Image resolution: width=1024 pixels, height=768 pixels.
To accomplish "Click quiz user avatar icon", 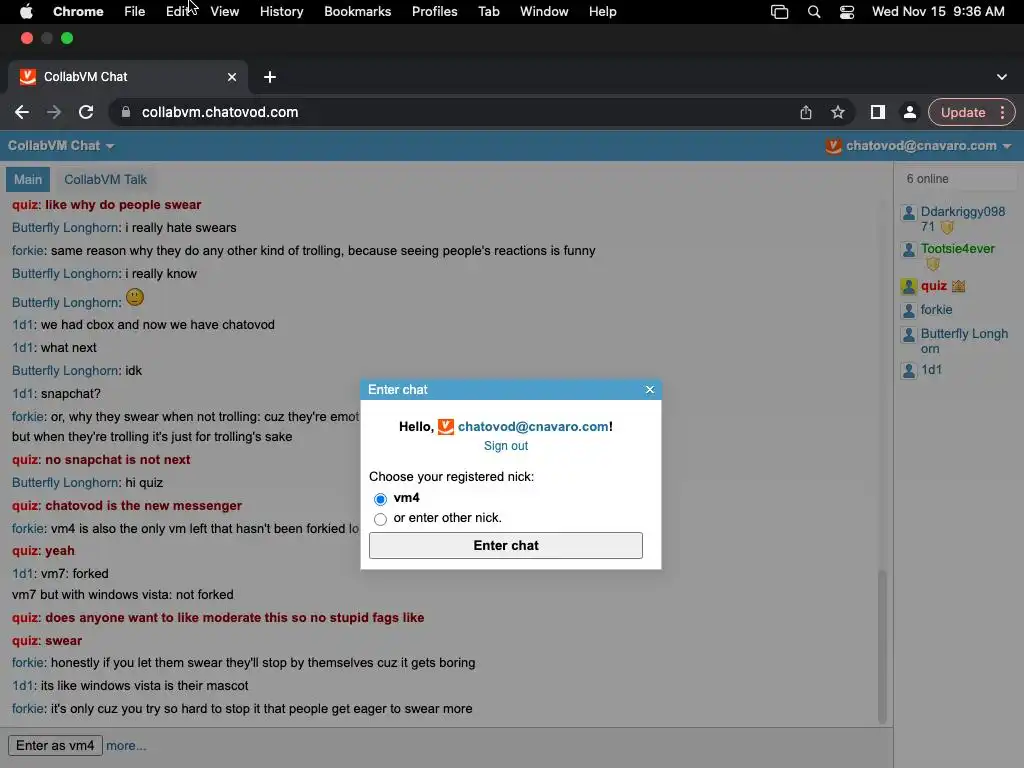I will point(908,286).
